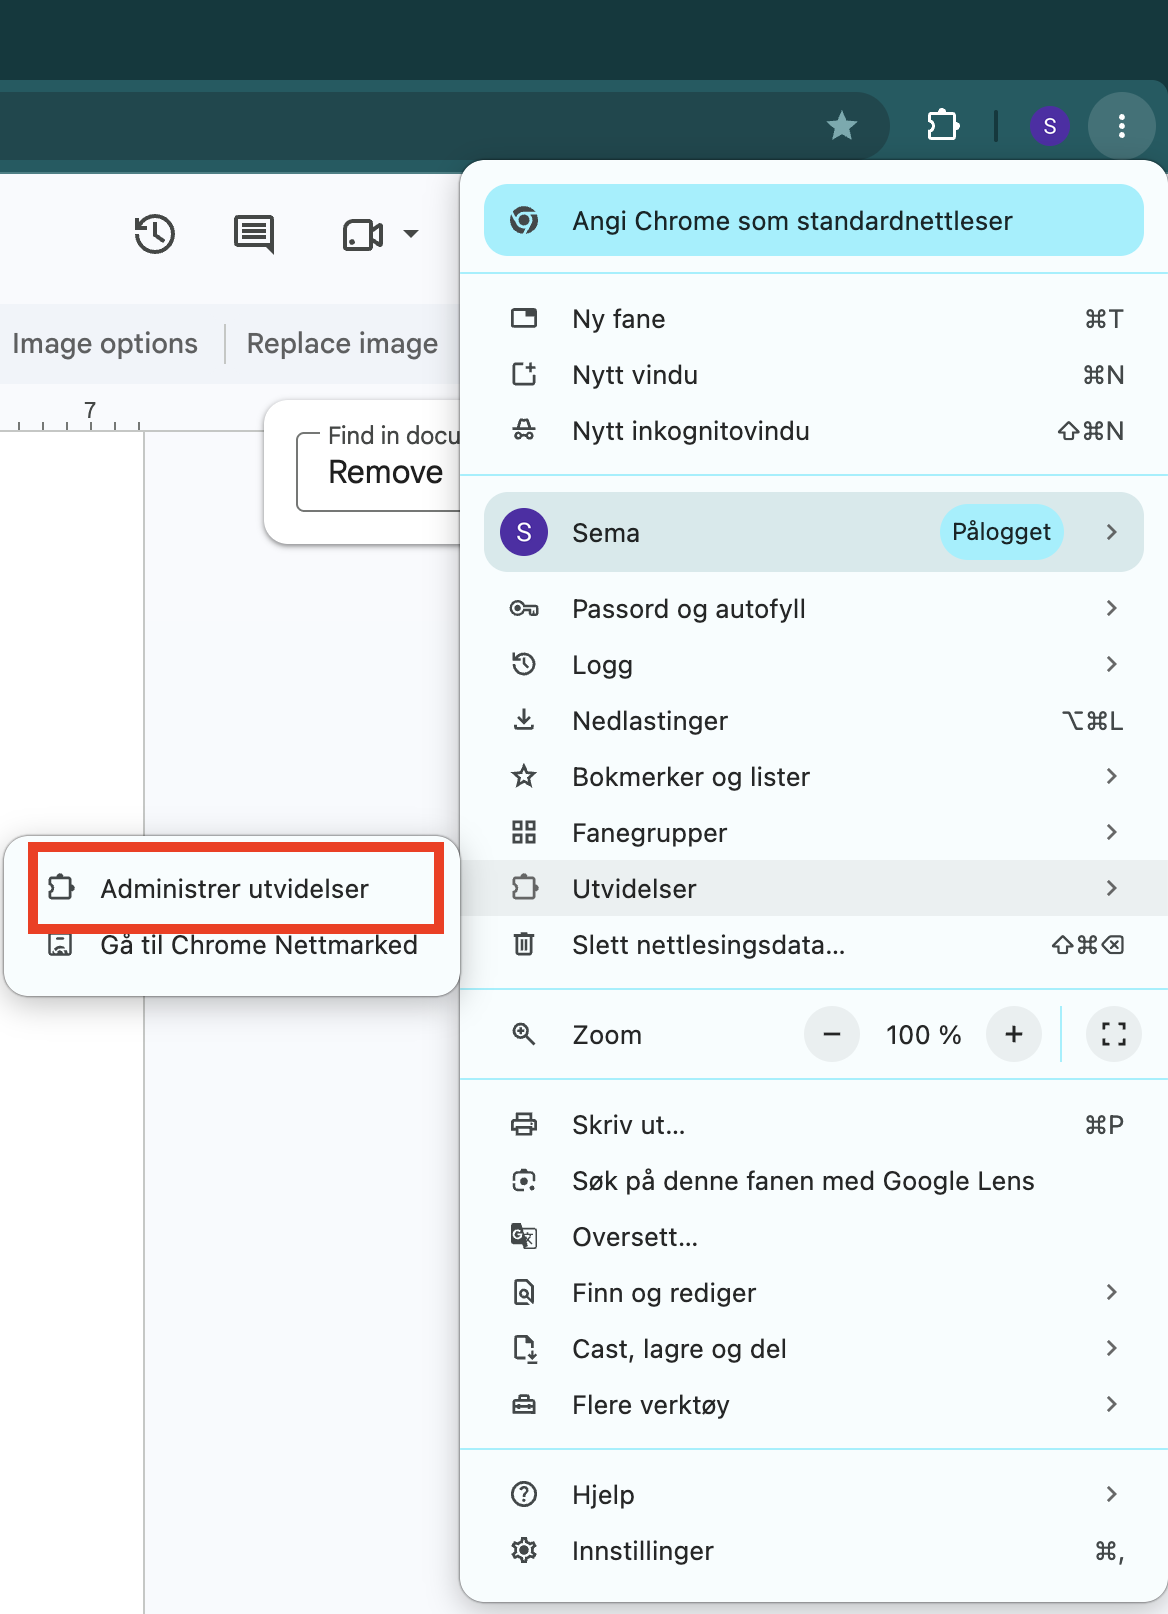Click the Find in document field

(379, 471)
